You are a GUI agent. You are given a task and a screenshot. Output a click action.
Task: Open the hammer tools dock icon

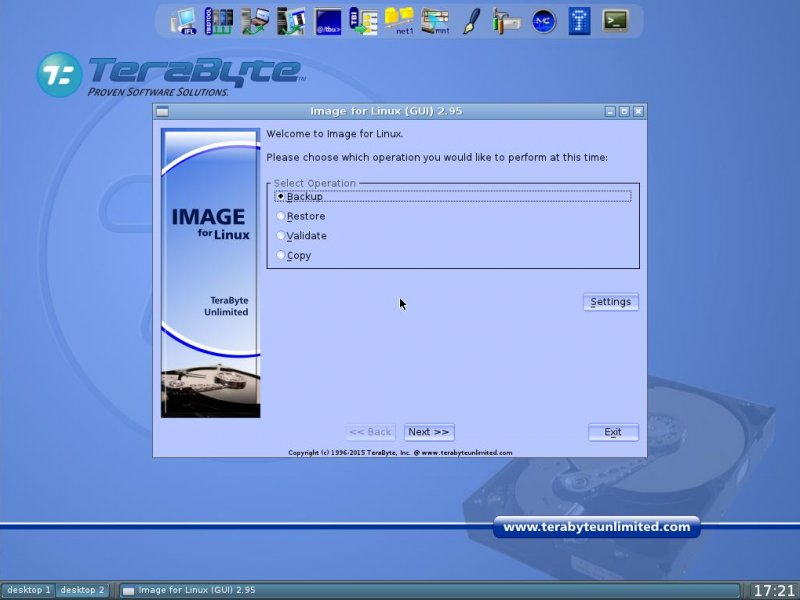point(507,22)
